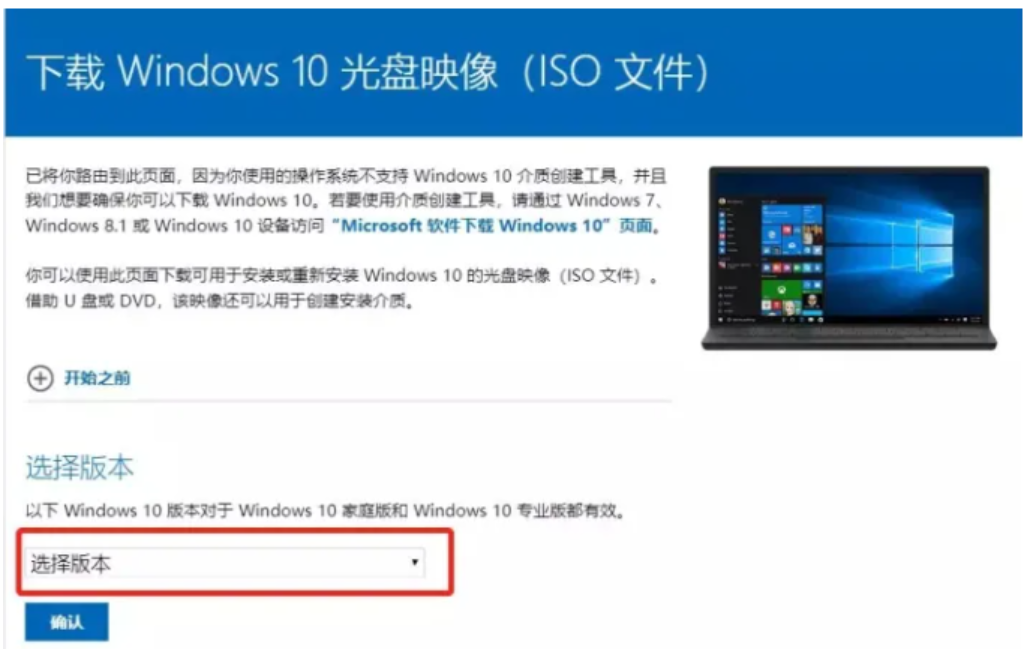Click the taskbar shown on the laptop screen
Screen dimensions: 1029x657
(x=849, y=321)
